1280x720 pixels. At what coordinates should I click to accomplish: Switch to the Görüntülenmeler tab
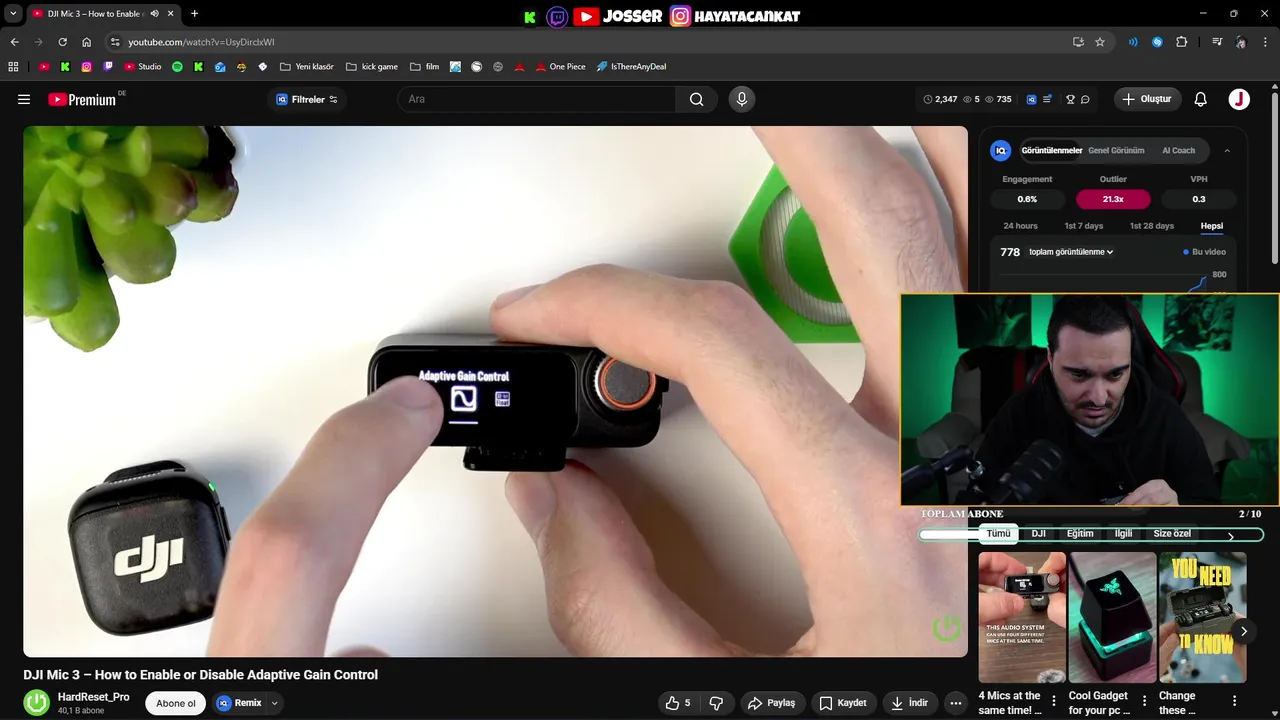pos(1051,151)
